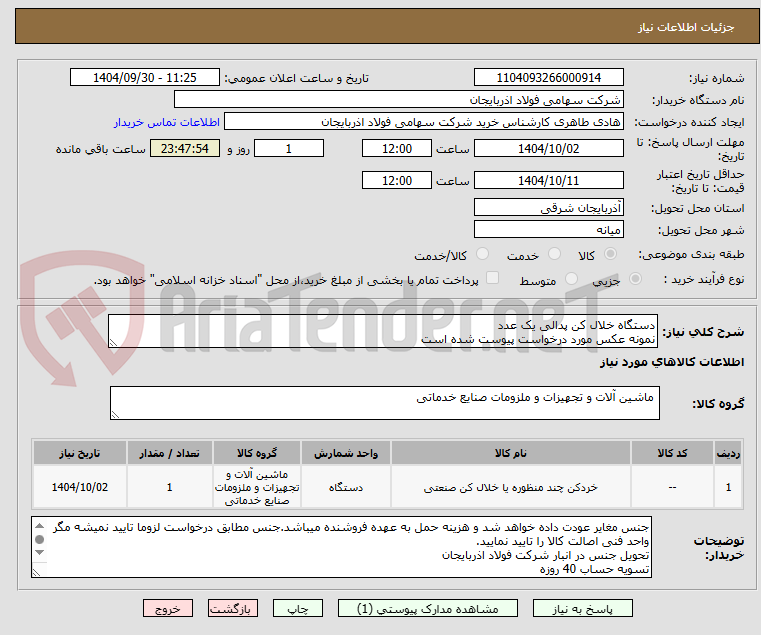Select the کالا/خدمت radio button
761x635 pixels.
click(x=482, y=254)
